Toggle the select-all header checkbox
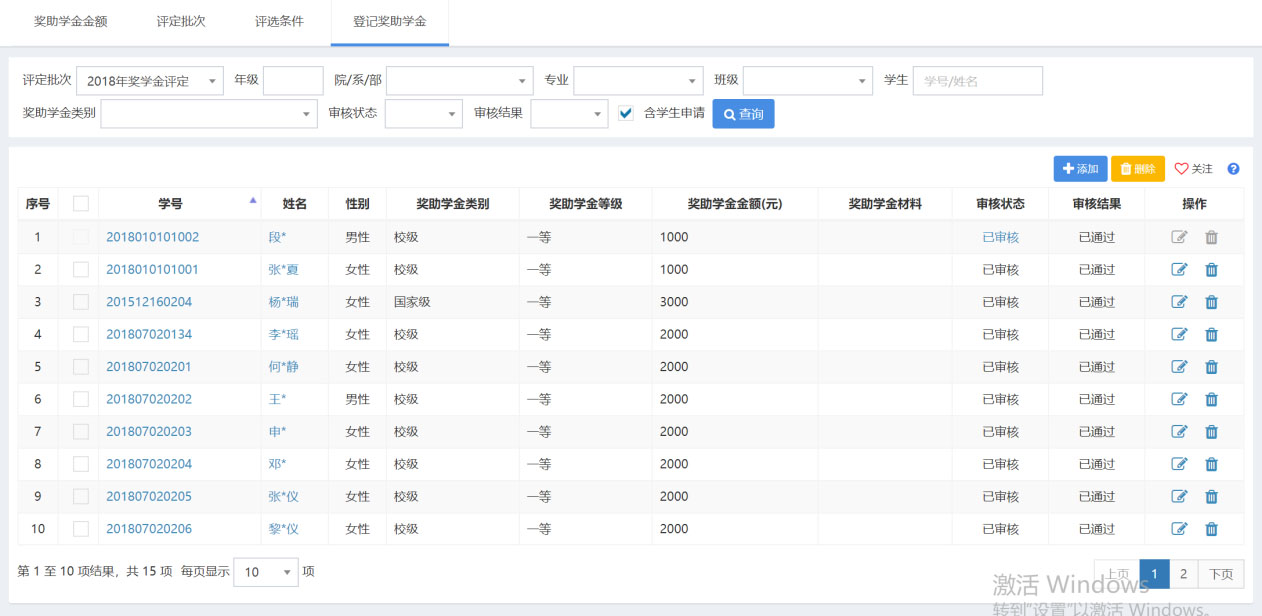Screen dimensions: 1262x616 [x=81, y=204]
